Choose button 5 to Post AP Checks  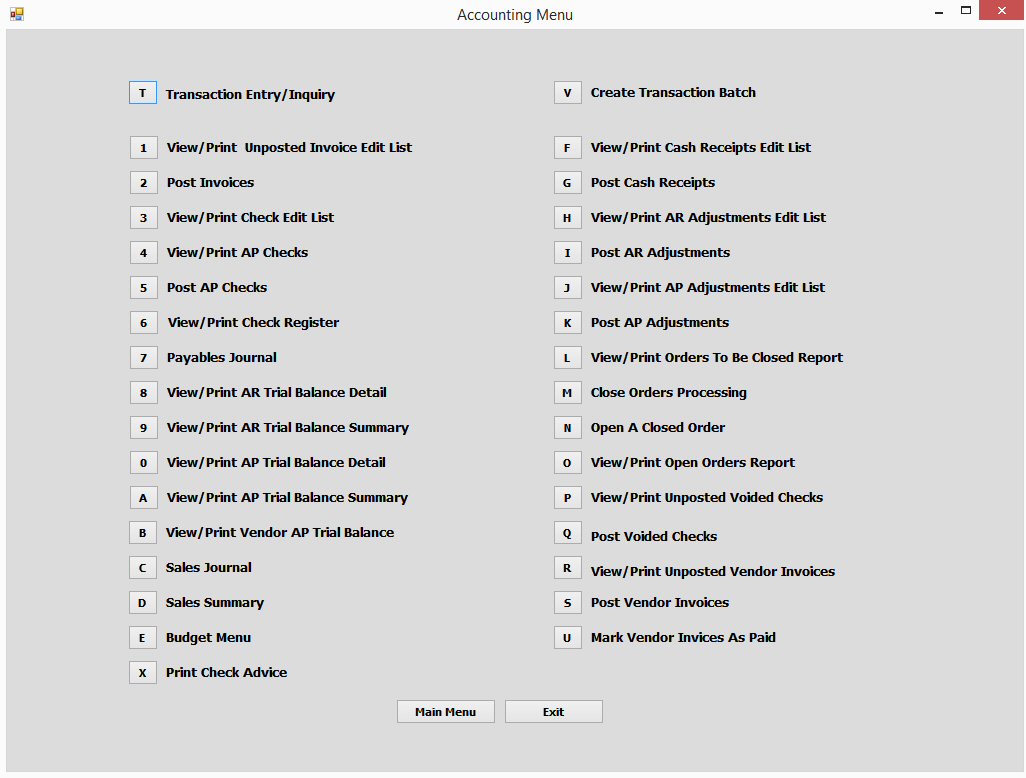pyautogui.click(x=143, y=288)
